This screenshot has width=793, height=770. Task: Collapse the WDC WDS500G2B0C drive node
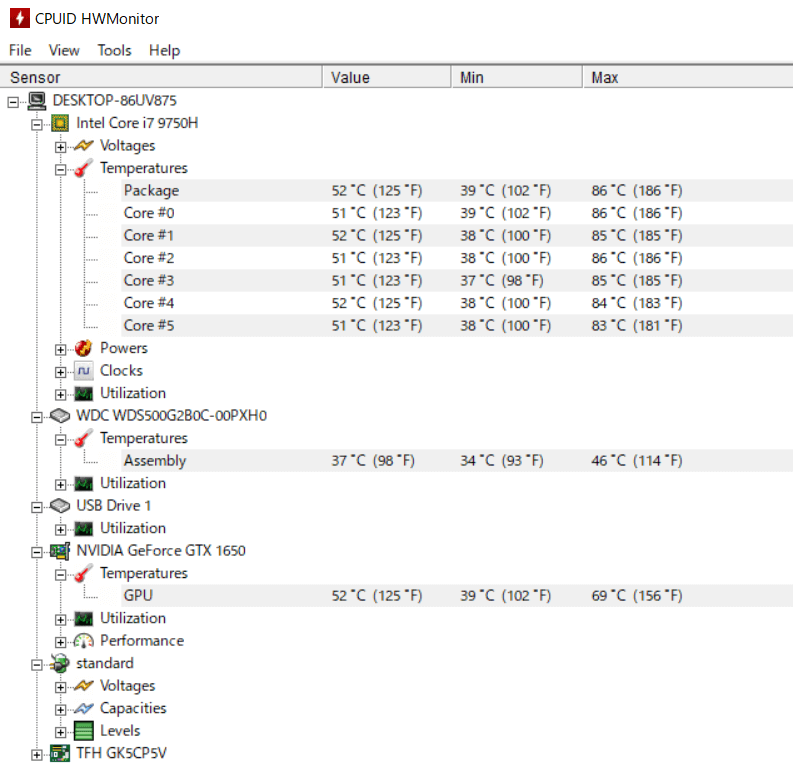point(36,417)
